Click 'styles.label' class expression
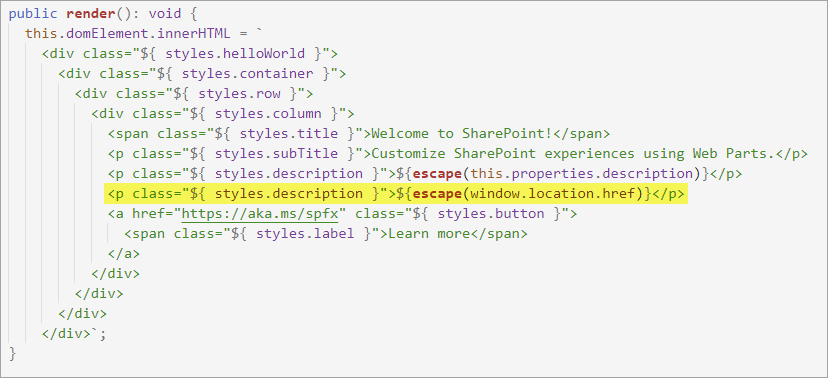Screen dimensions: 828x378 click(x=305, y=234)
